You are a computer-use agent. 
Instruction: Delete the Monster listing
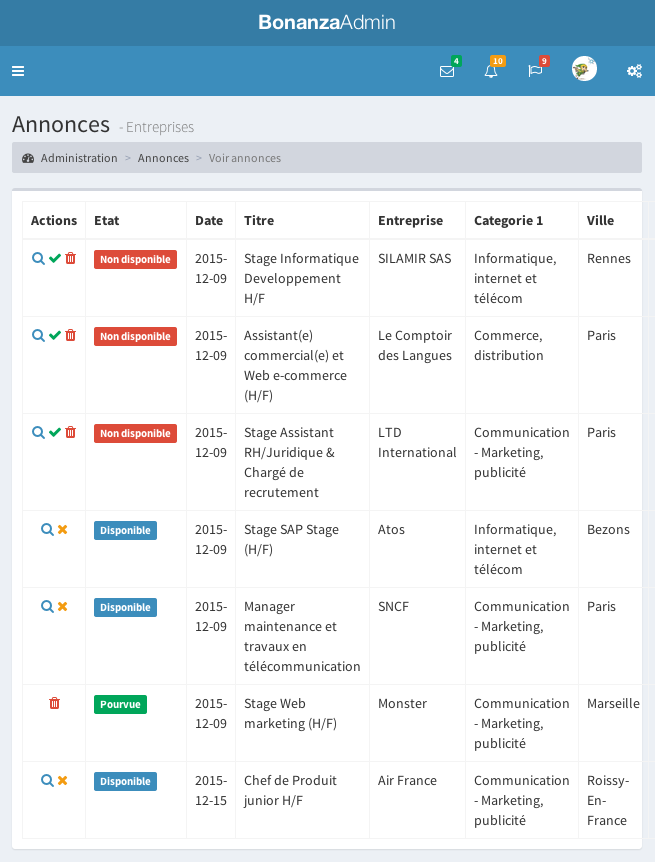pos(54,703)
